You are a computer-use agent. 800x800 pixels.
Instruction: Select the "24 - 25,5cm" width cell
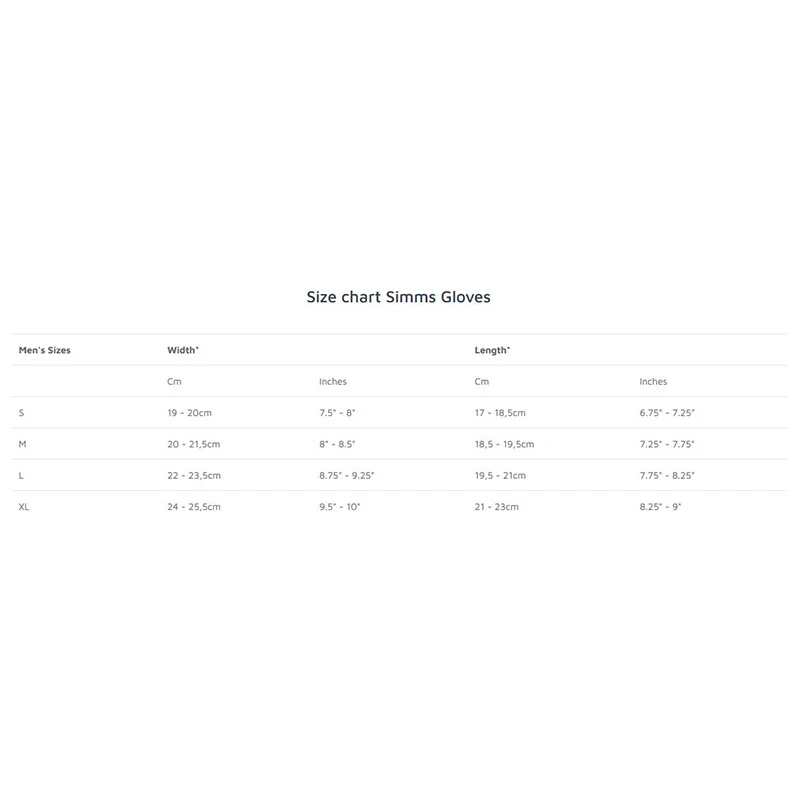coord(194,507)
